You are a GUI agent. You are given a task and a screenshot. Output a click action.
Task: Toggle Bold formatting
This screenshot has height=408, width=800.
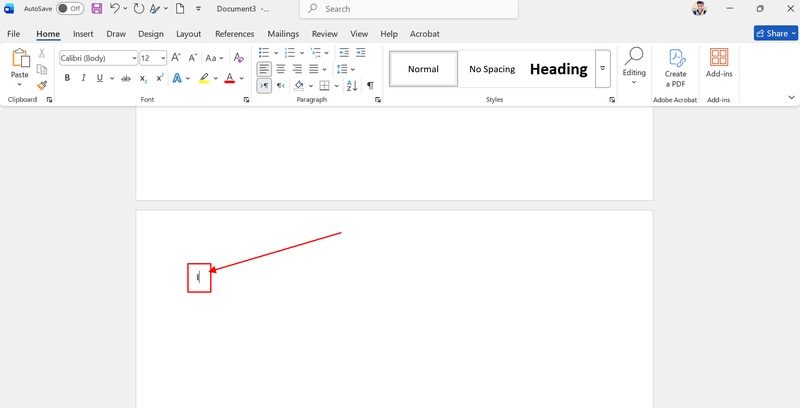coord(67,78)
